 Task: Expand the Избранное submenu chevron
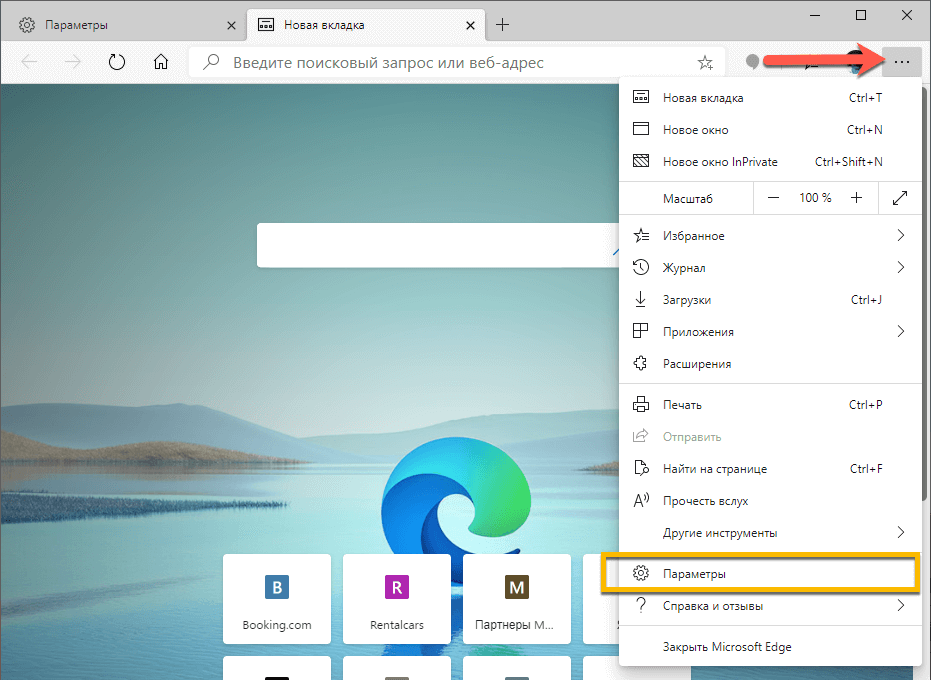901,235
